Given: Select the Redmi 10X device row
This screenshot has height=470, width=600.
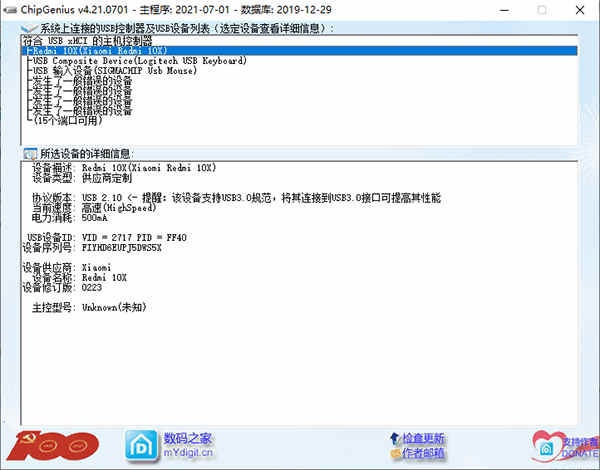Looking at the screenshot, I should [x=299, y=51].
